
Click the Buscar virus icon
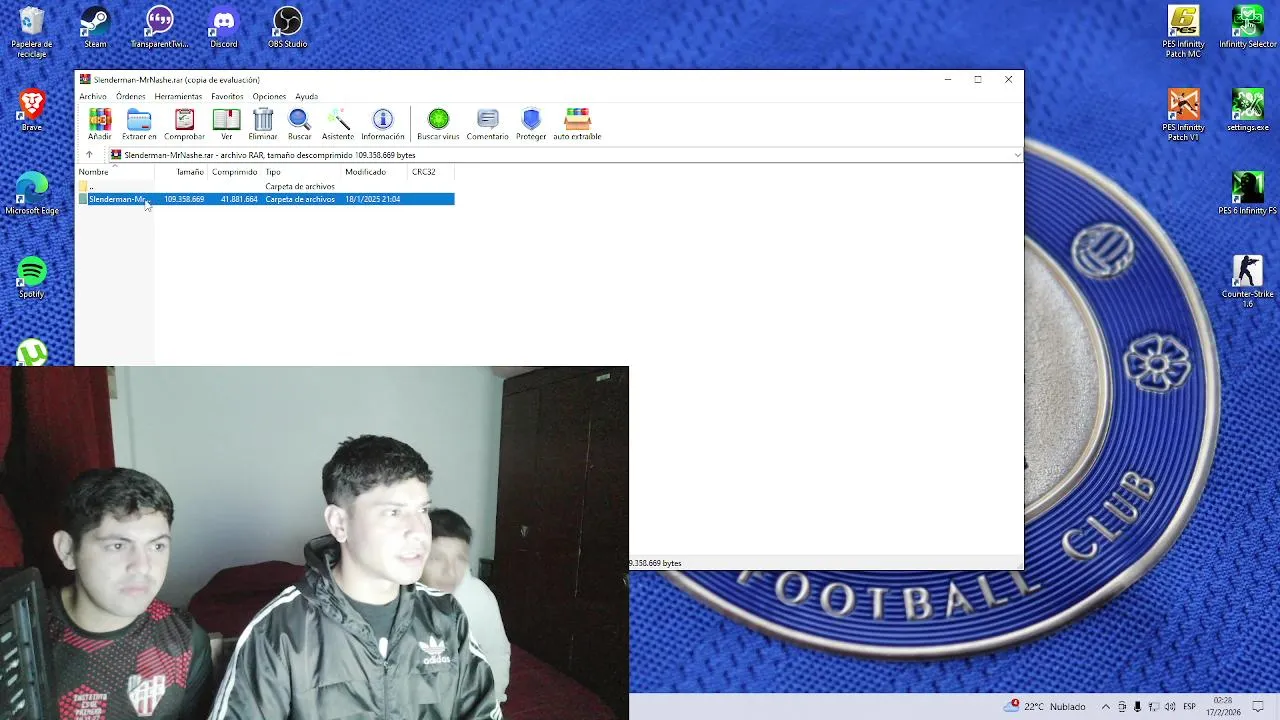pos(438,124)
